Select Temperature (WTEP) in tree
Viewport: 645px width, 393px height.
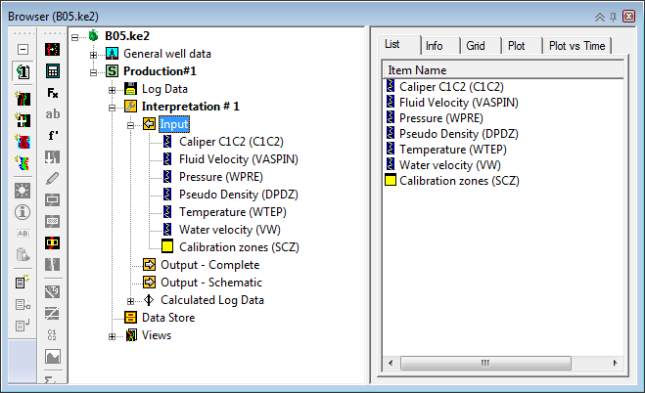233,212
